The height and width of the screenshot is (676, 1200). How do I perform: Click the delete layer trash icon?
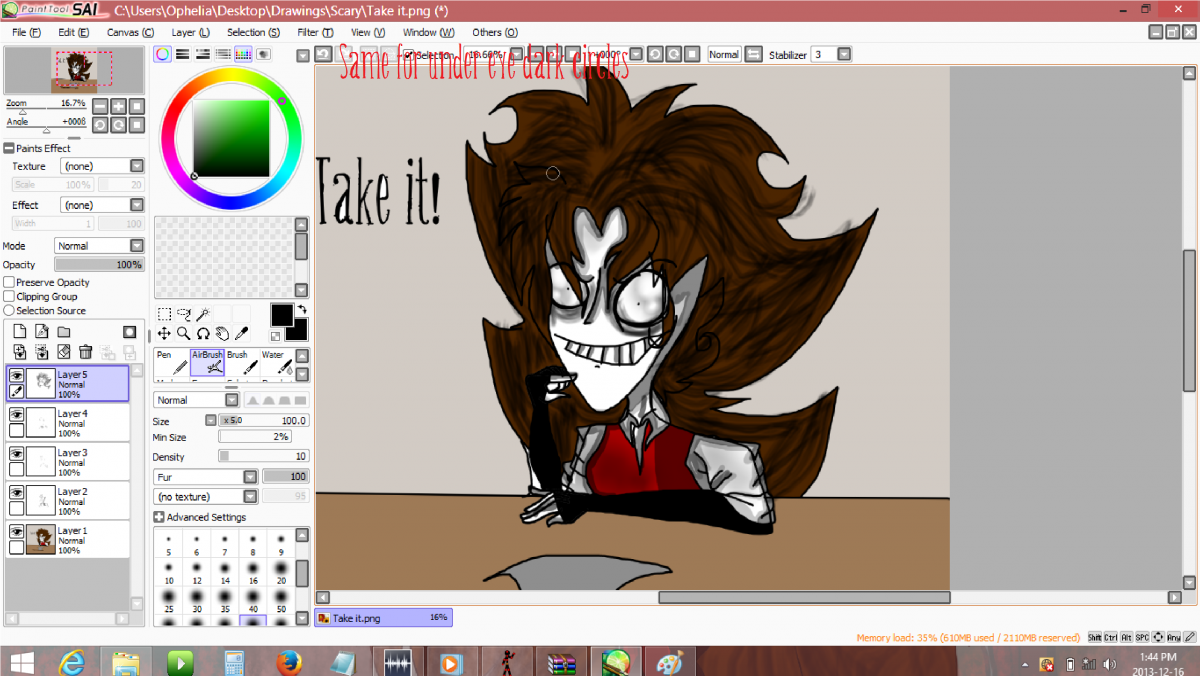[86, 352]
